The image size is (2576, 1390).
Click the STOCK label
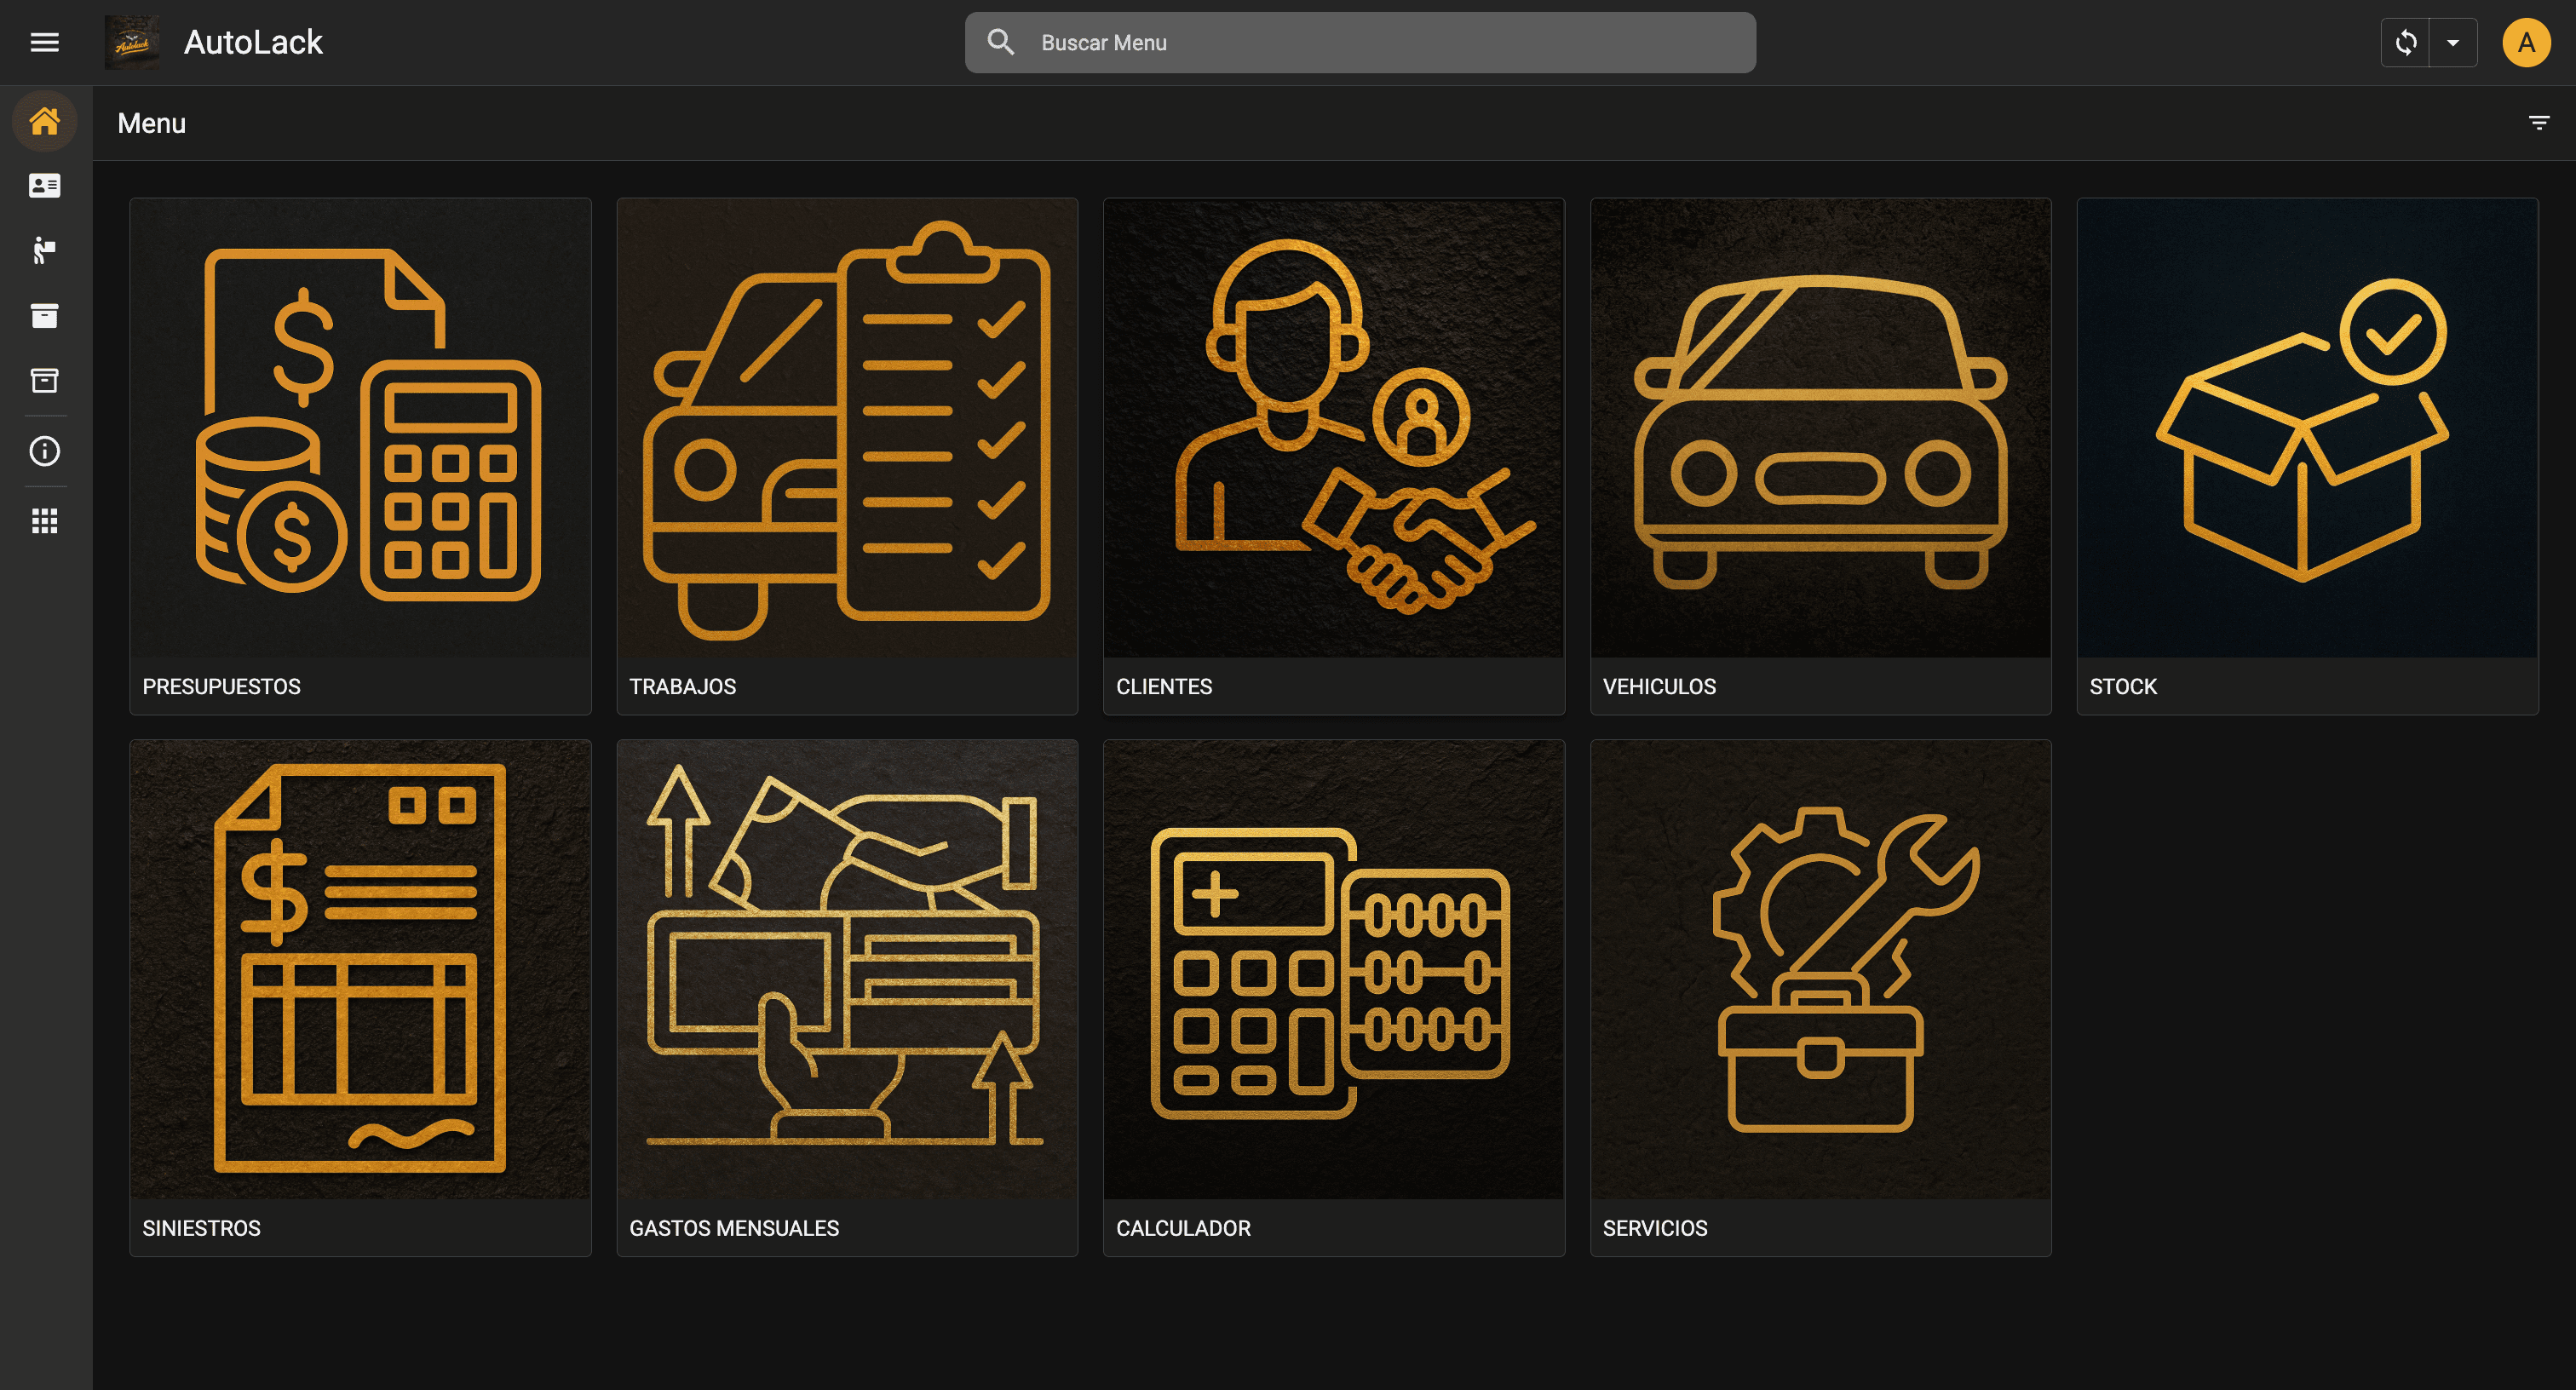click(x=2122, y=687)
